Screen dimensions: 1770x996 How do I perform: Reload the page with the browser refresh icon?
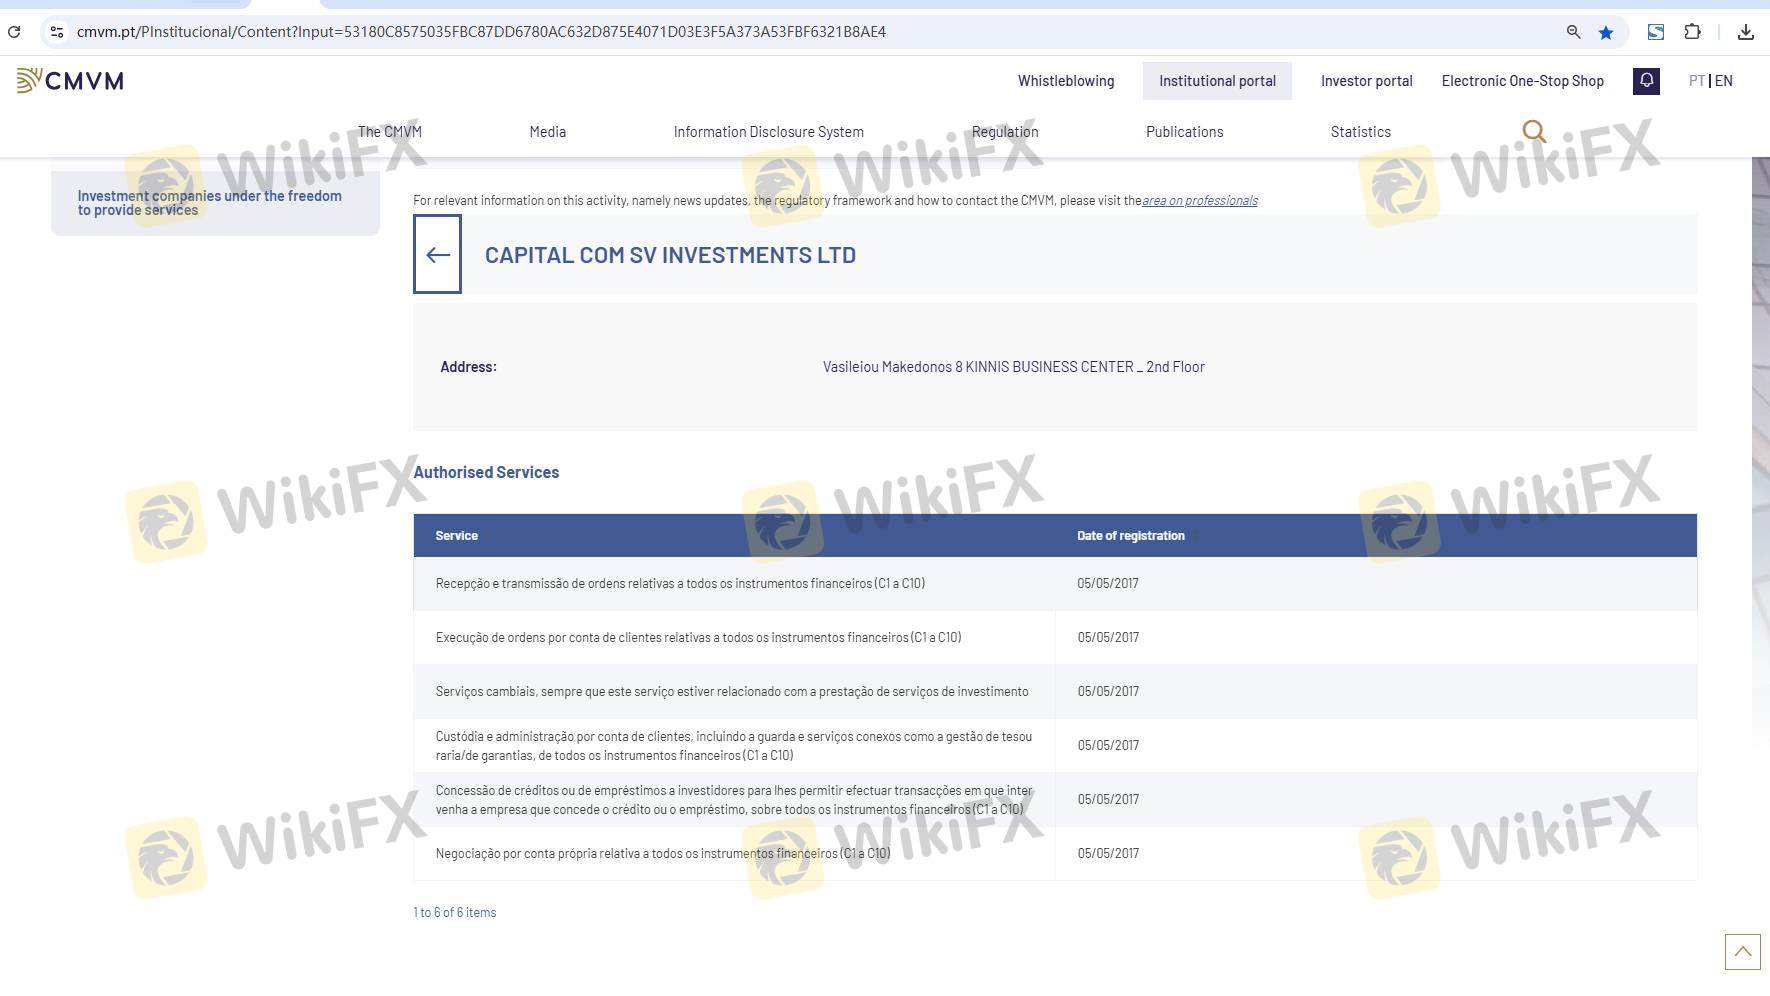point(14,32)
